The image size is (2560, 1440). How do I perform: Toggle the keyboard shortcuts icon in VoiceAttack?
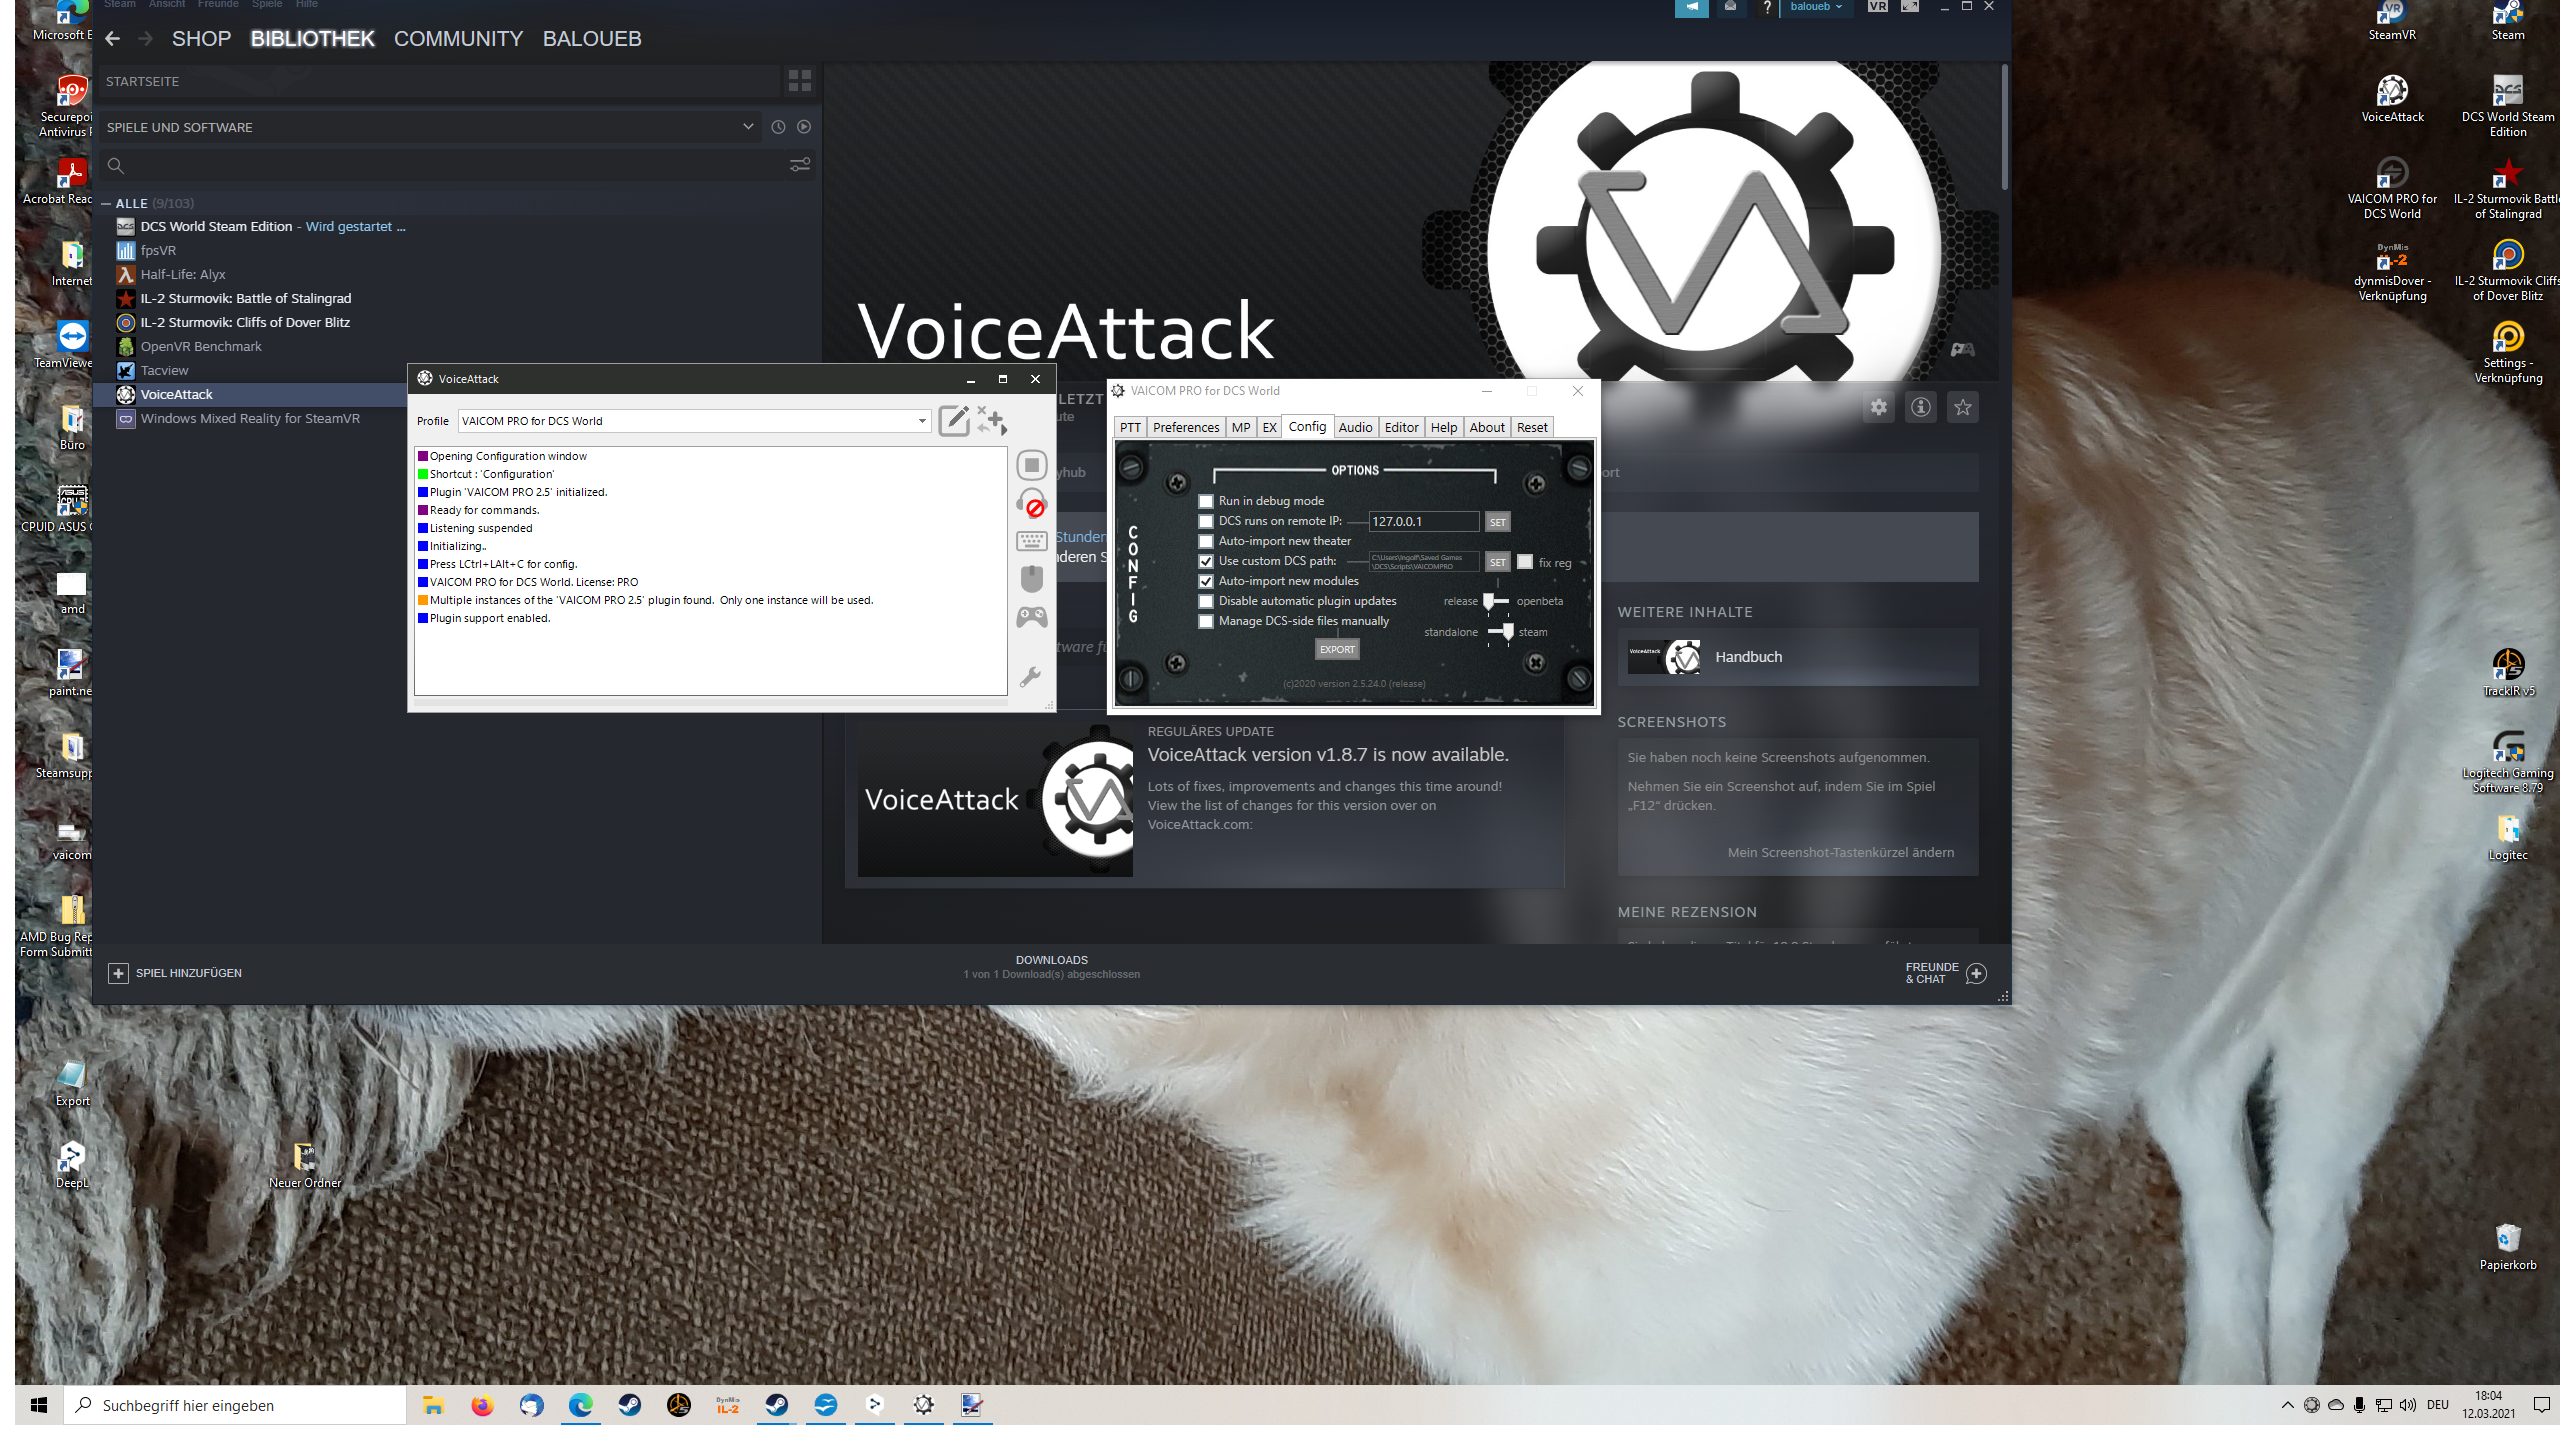coord(1031,541)
